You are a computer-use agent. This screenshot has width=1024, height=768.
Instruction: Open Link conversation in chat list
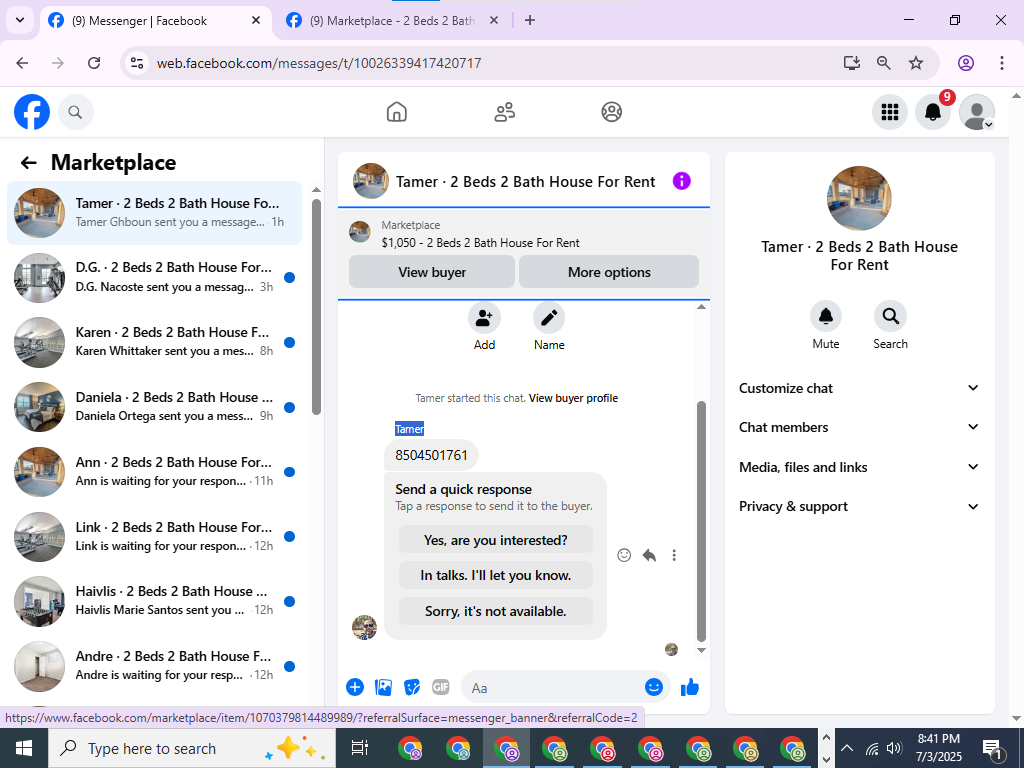click(x=154, y=537)
